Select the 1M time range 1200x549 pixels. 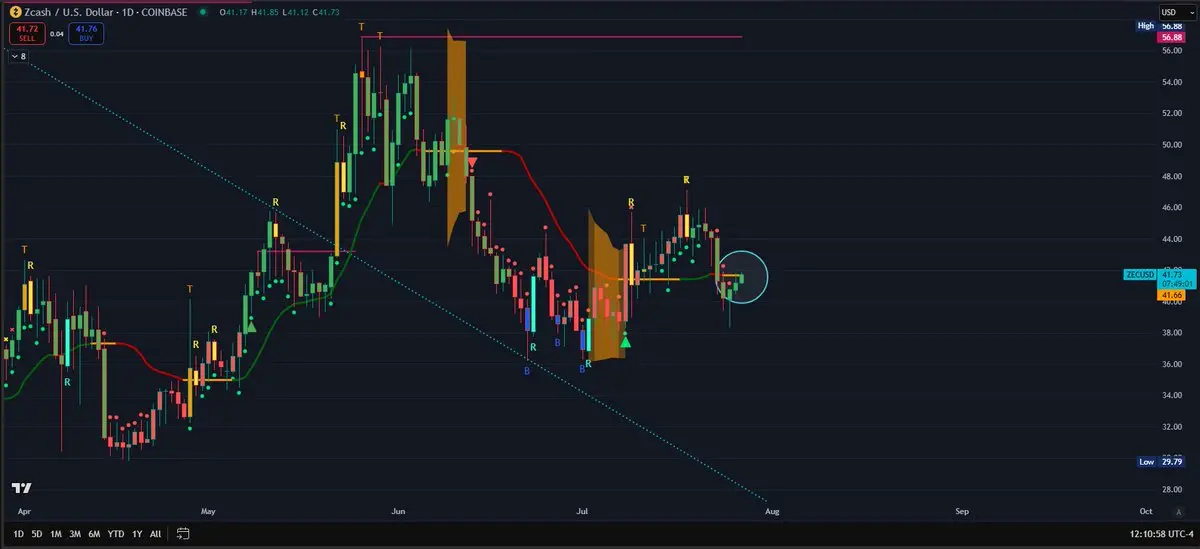(56, 534)
